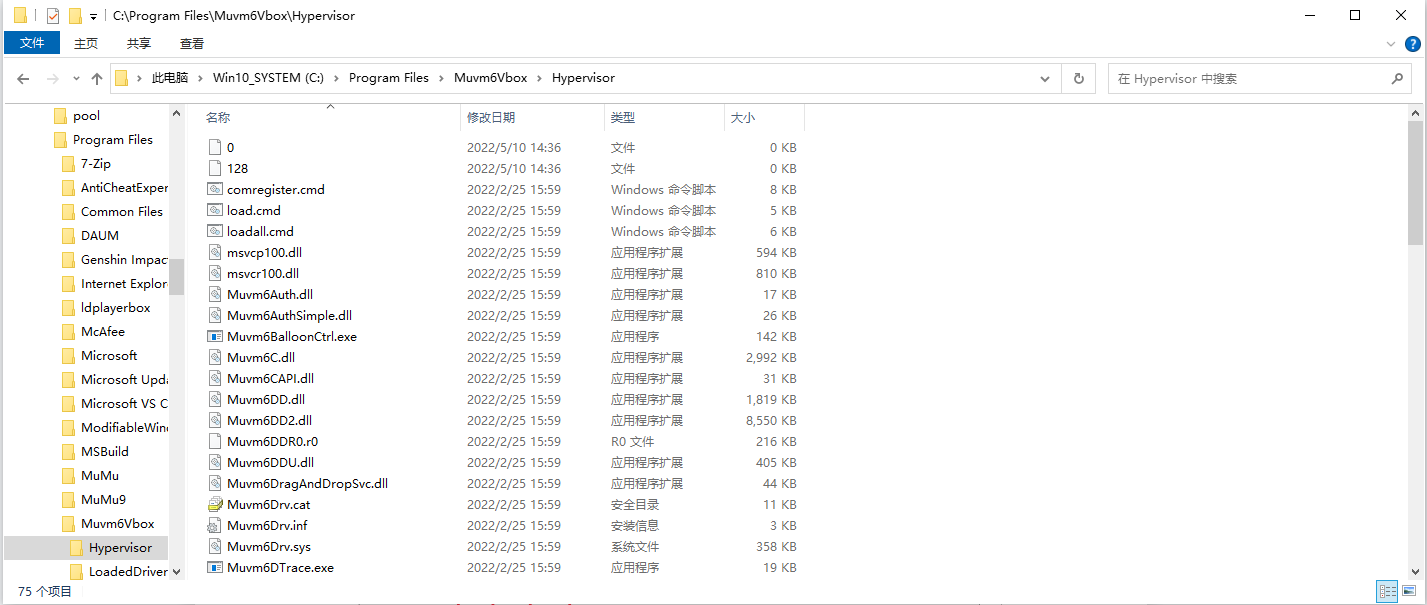Switch to the 主页 ribbon tab
Screen dimensions: 1427x605
click(86, 43)
